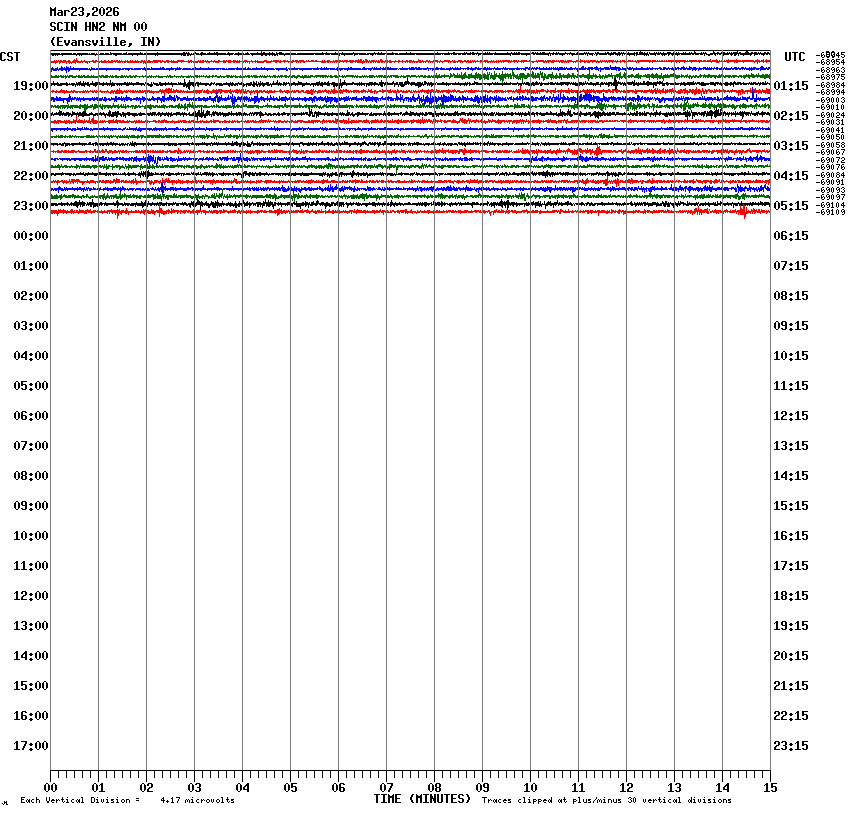
Task: Click the 15 minute axis tick label
Action: coord(769,789)
